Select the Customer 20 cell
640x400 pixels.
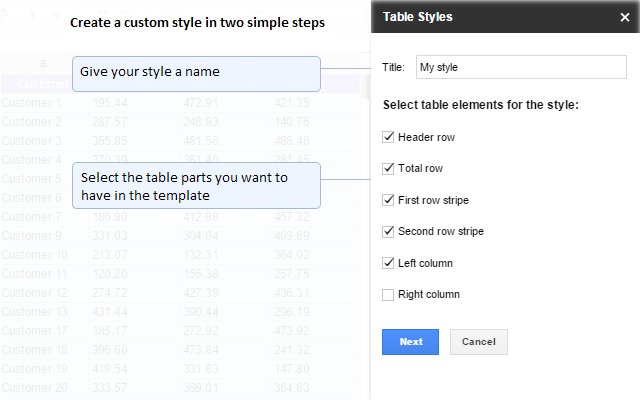35,388
